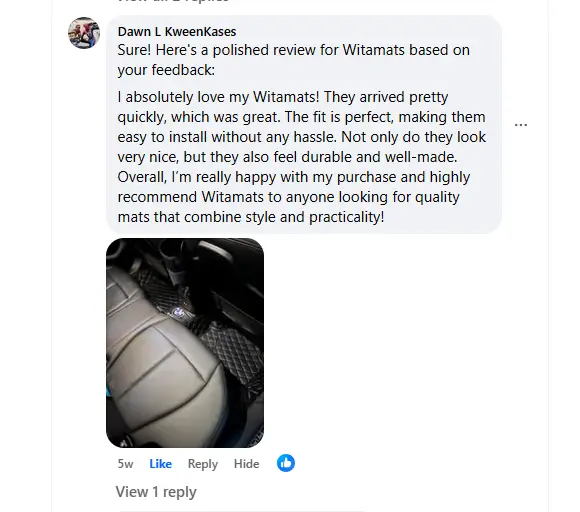Open commenter name Dawn L KweenKases

pyautogui.click(x=177, y=32)
